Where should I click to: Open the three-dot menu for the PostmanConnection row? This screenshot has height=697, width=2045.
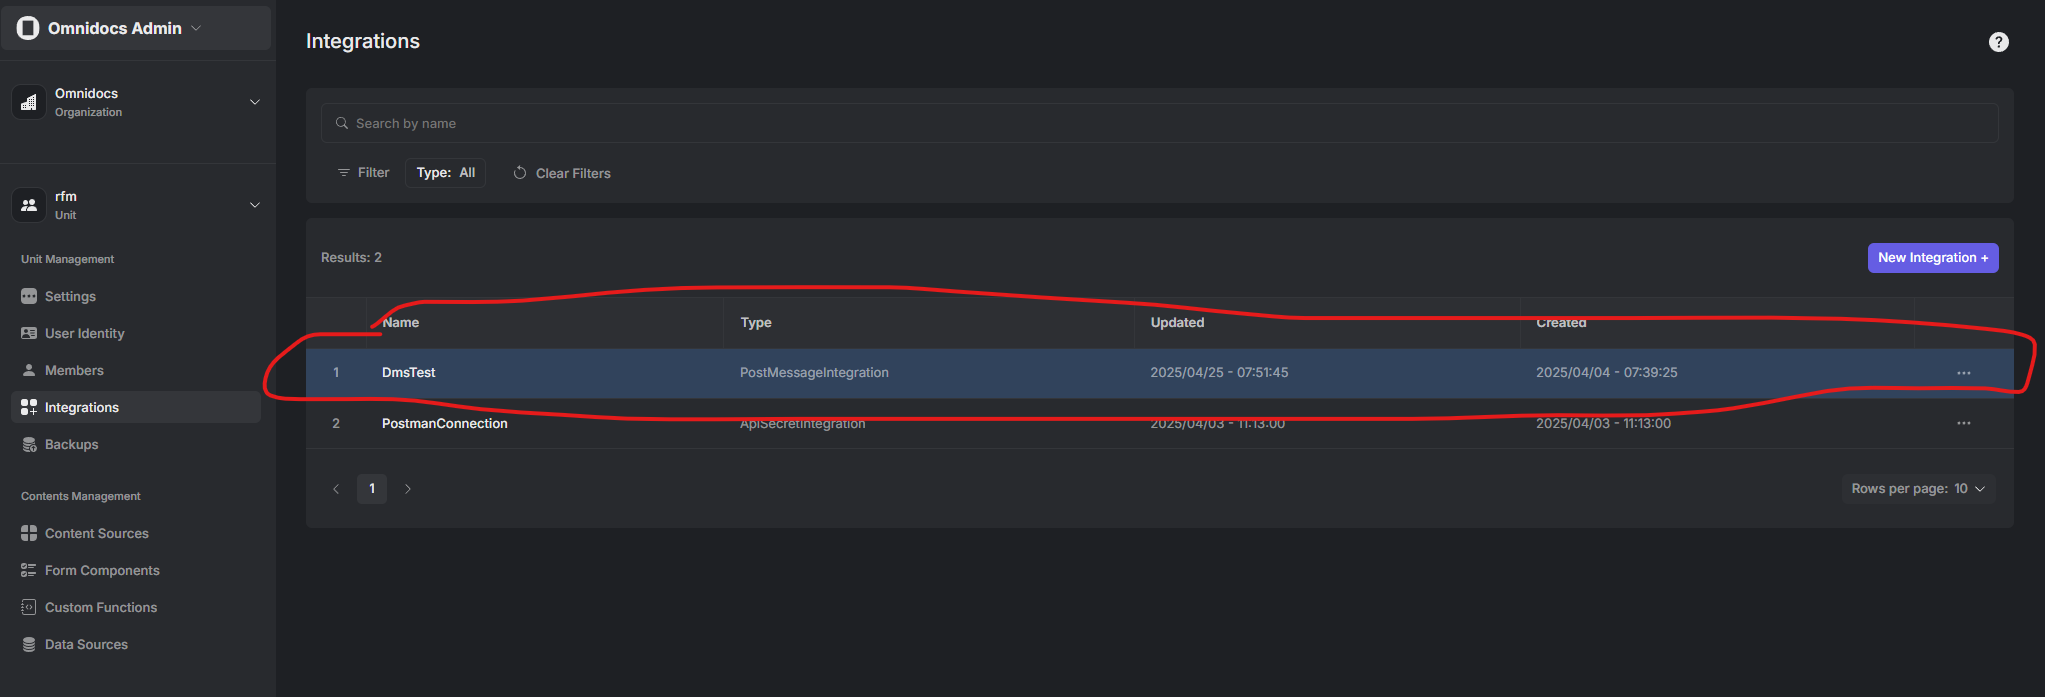(x=1963, y=423)
